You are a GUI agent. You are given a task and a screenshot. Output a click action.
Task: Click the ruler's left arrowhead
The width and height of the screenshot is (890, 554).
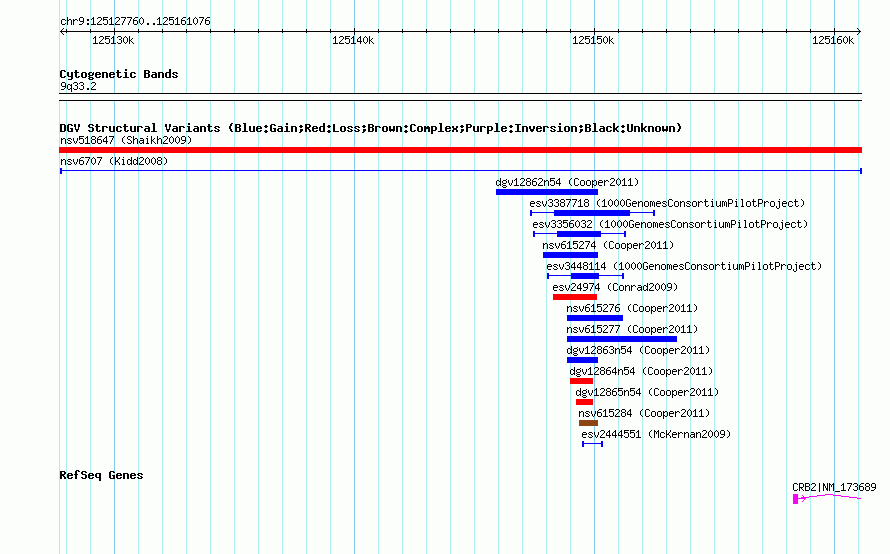click(62, 32)
